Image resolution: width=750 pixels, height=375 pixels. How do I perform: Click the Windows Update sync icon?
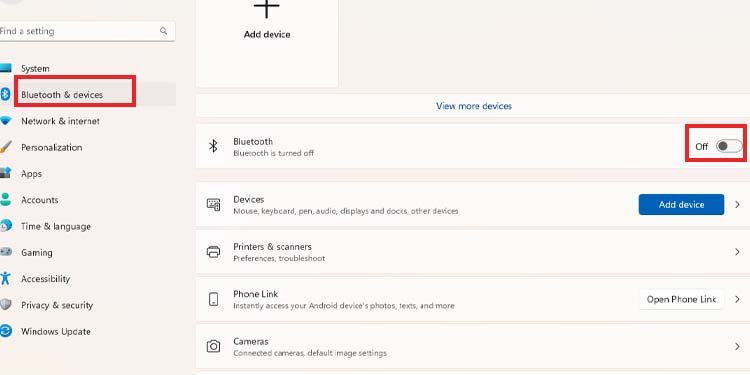tap(5, 331)
